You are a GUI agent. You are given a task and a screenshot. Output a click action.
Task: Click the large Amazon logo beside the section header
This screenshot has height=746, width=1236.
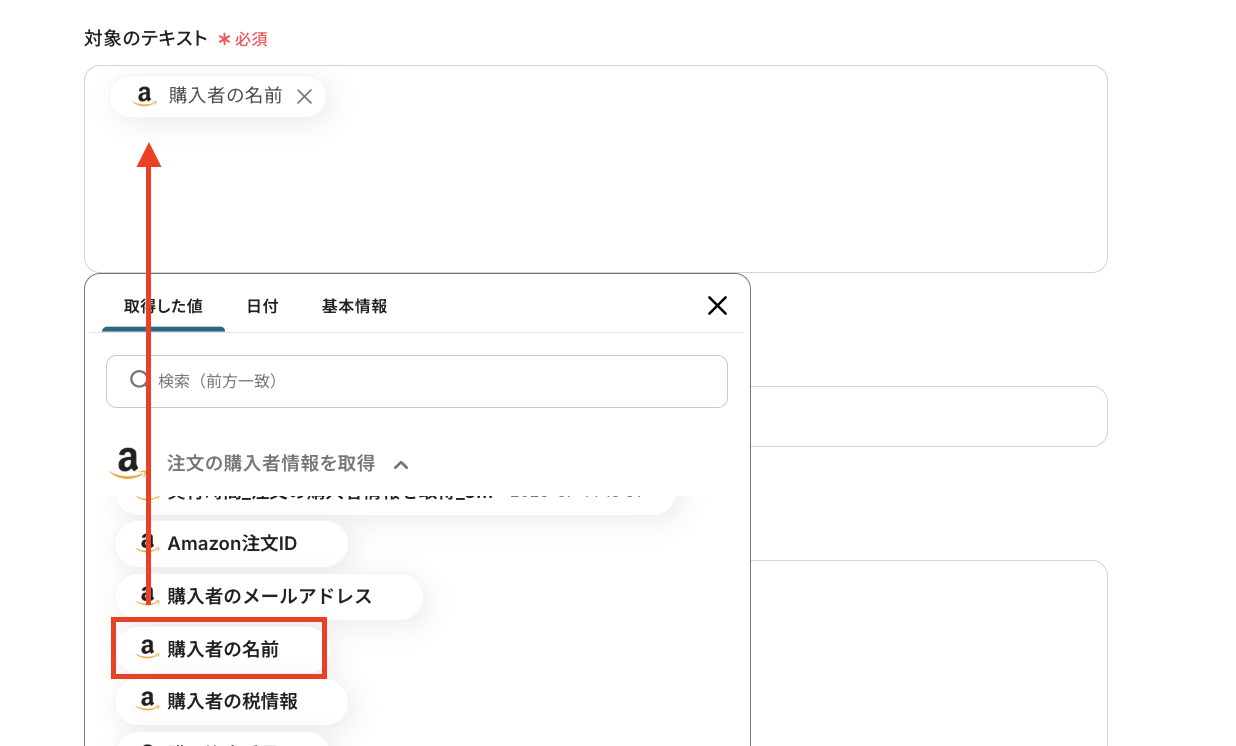tap(127, 463)
